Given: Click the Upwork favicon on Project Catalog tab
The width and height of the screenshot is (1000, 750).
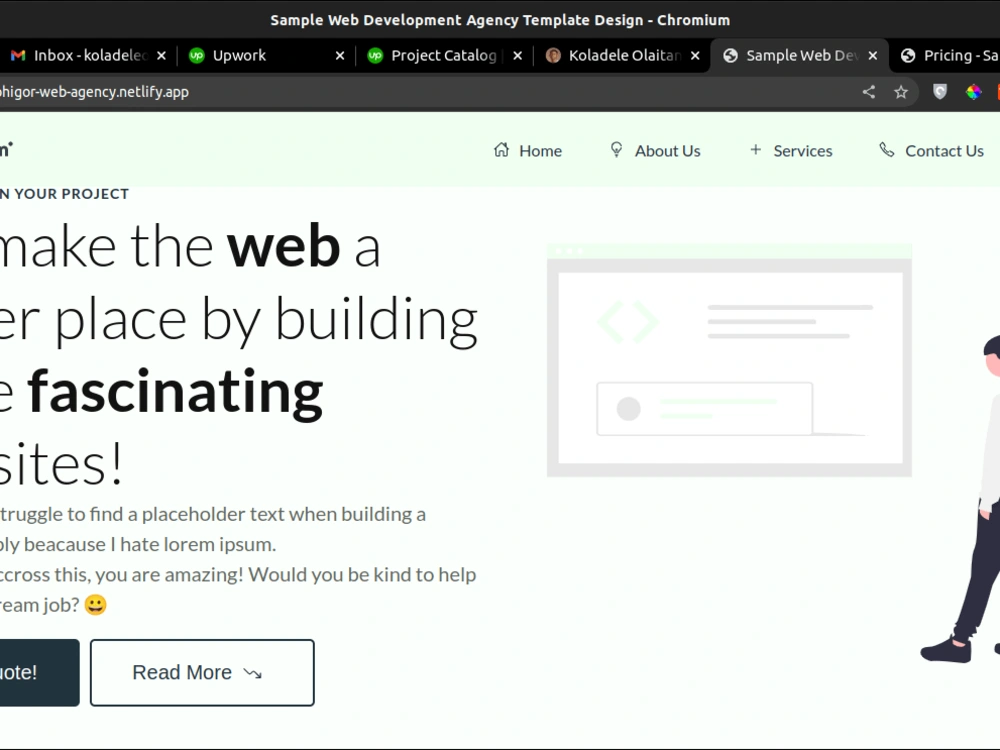Looking at the screenshot, I should tap(375, 55).
